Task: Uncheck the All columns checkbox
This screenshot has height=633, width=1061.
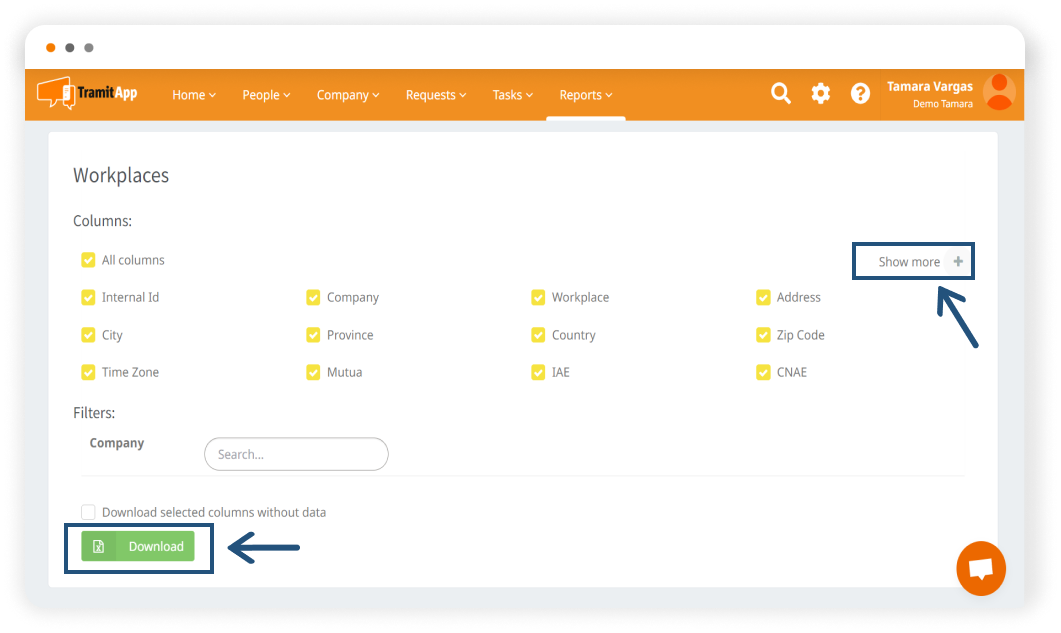Action: point(88,260)
